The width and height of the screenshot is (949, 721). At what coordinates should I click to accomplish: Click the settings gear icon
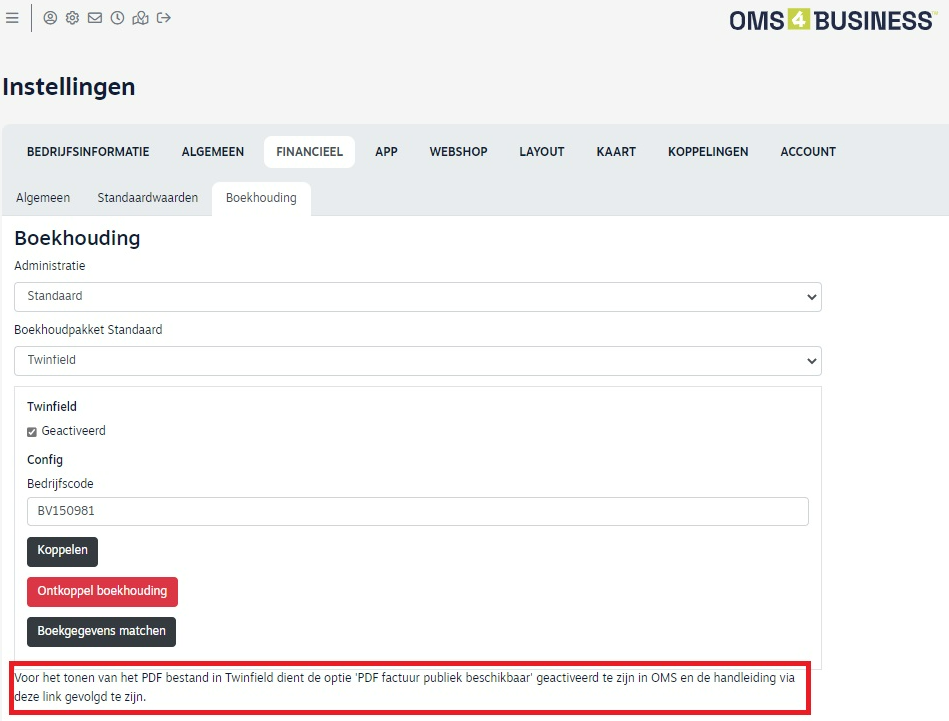(x=72, y=18)
